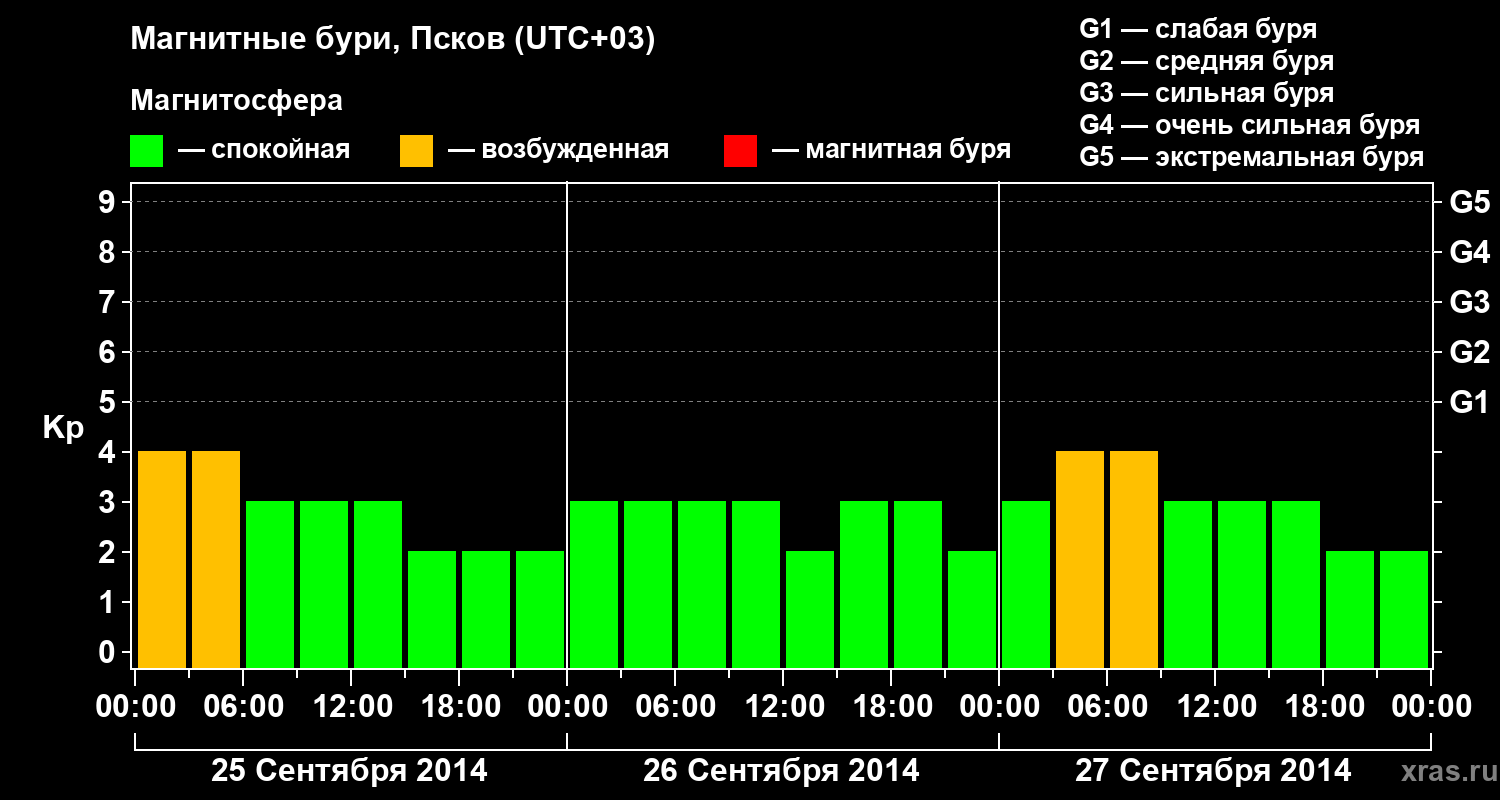Click the '— спокойная' legend label

(x=264, y=150)
